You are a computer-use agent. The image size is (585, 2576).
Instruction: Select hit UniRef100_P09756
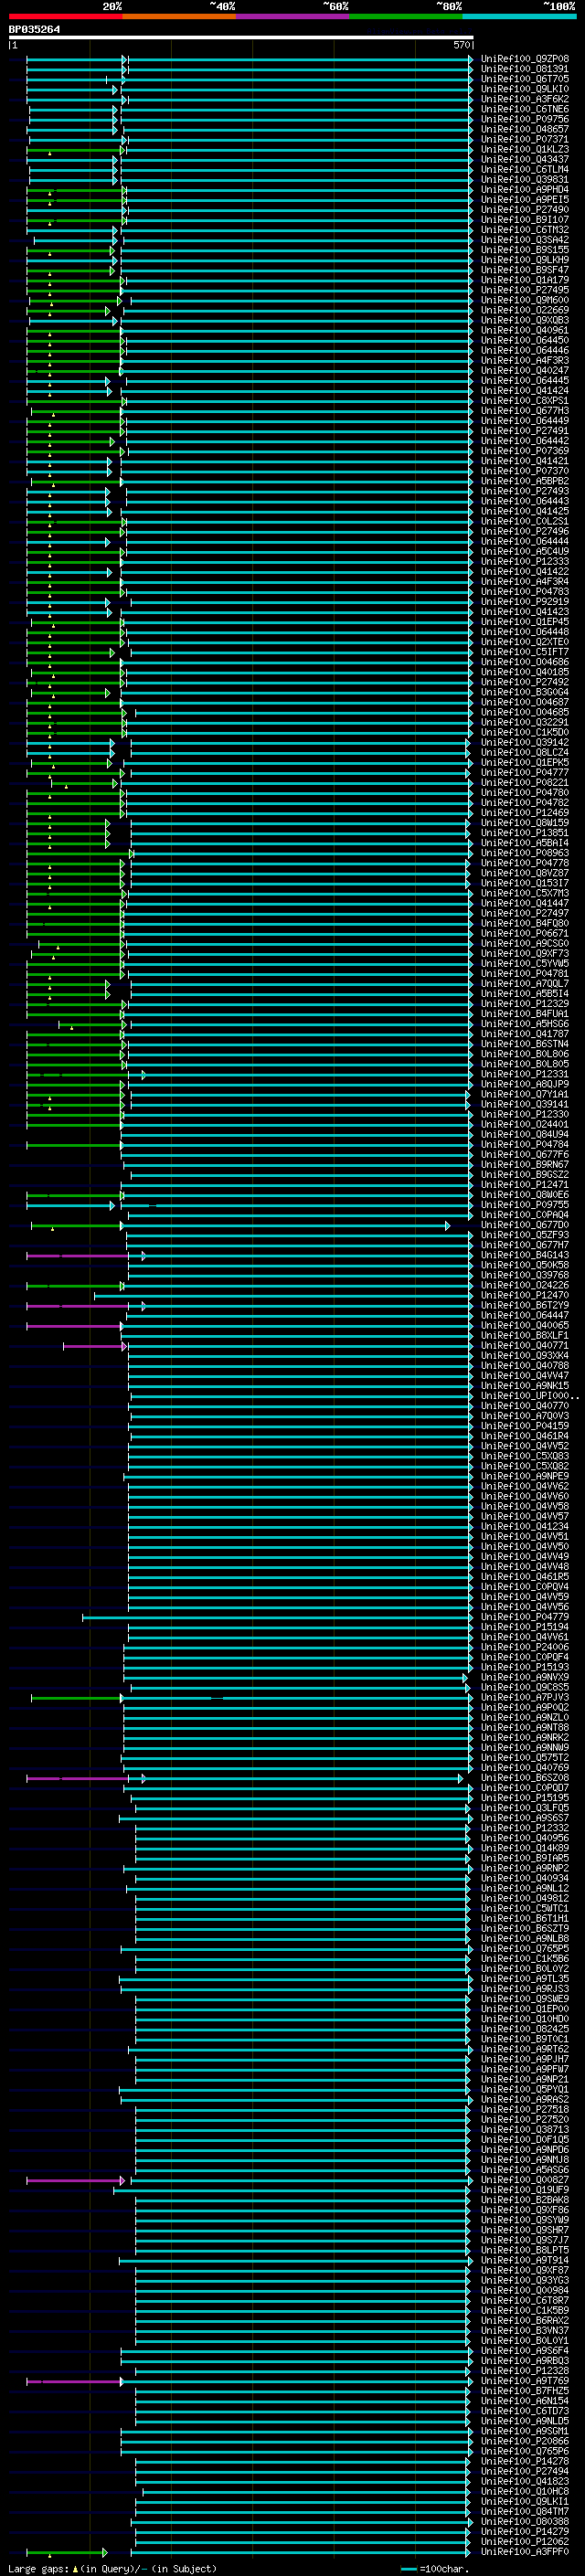(x=525, y=119)
